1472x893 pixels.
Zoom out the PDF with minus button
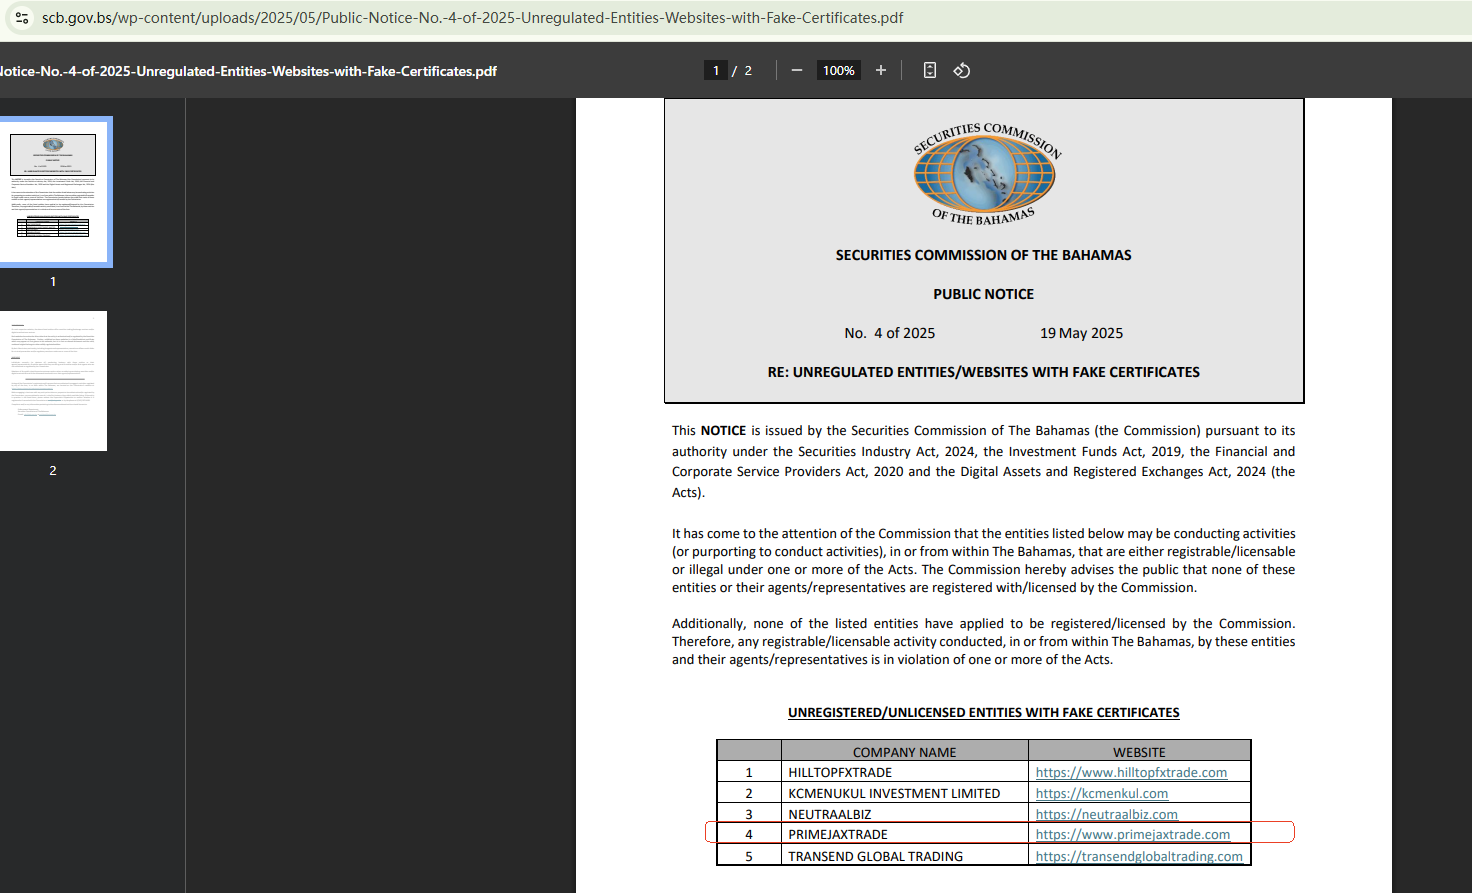[797, 70]
